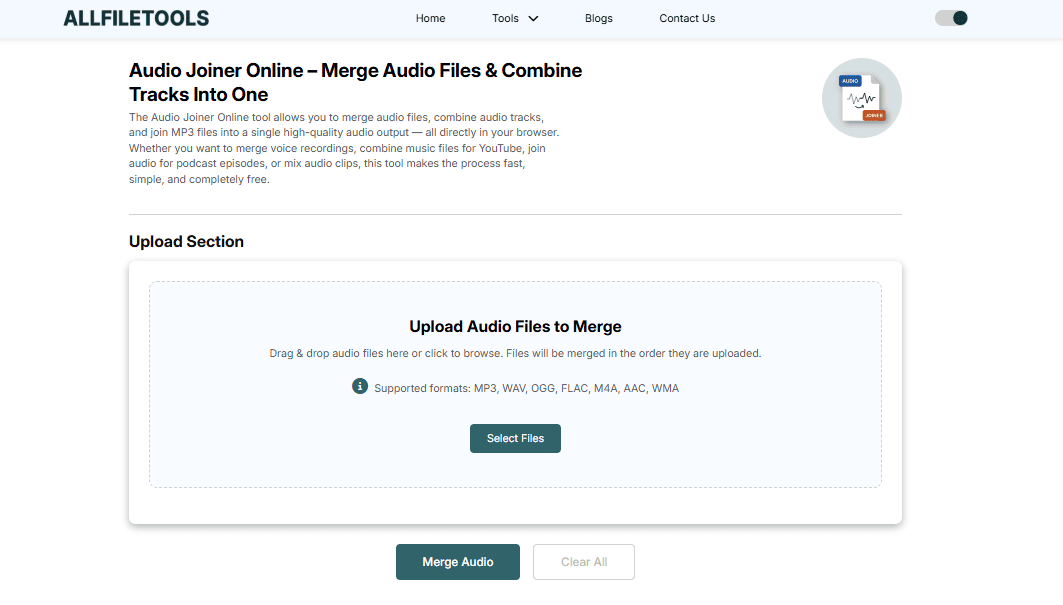Viewport: 1063px width, 605px height.
Task: Click the ALLFILETOOLS site logo
Action: tap(136, 18)
